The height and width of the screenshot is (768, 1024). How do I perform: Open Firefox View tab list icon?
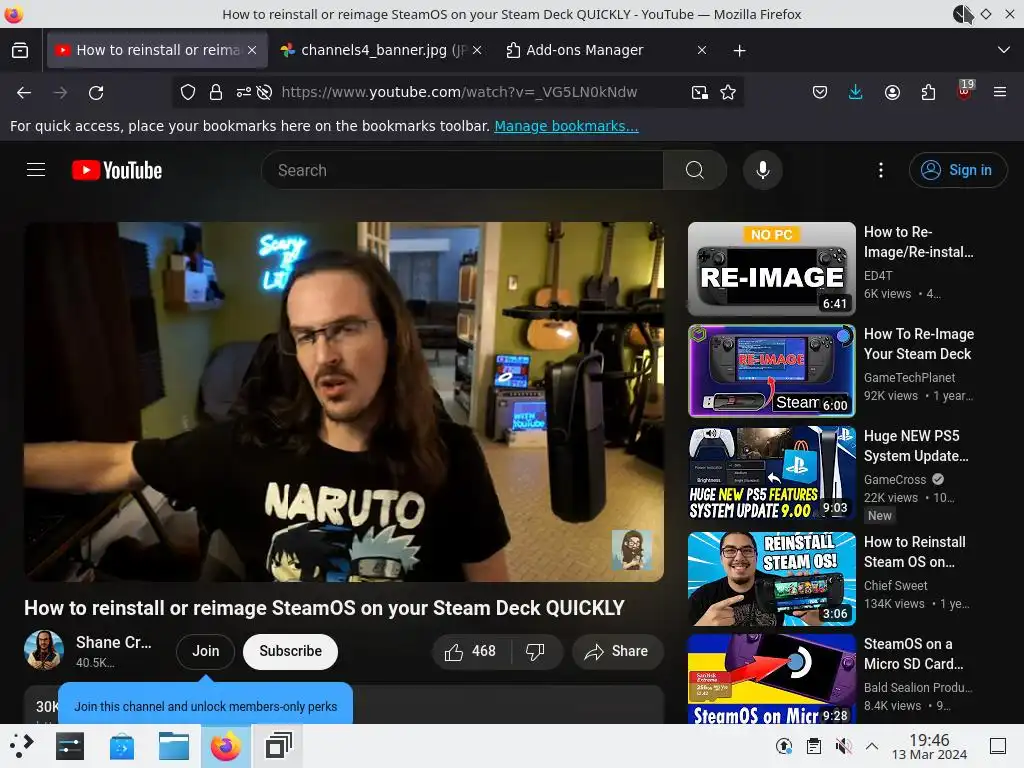click(20, 50)
